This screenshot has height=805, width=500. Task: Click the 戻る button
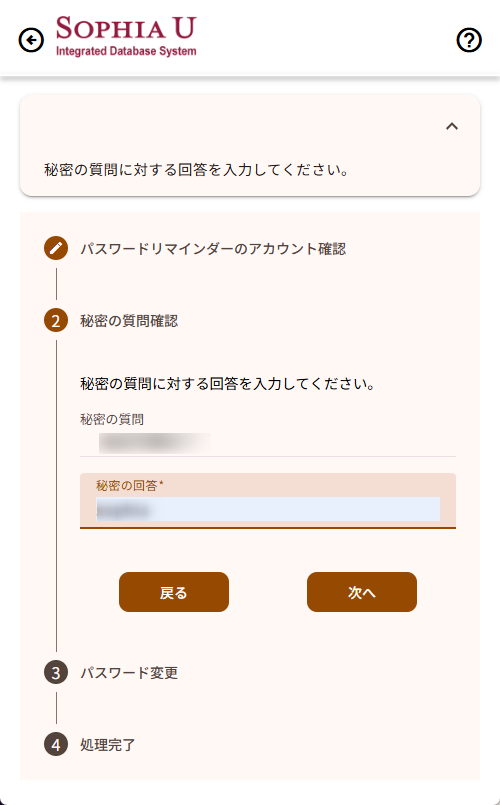click(x=174, y=592)
